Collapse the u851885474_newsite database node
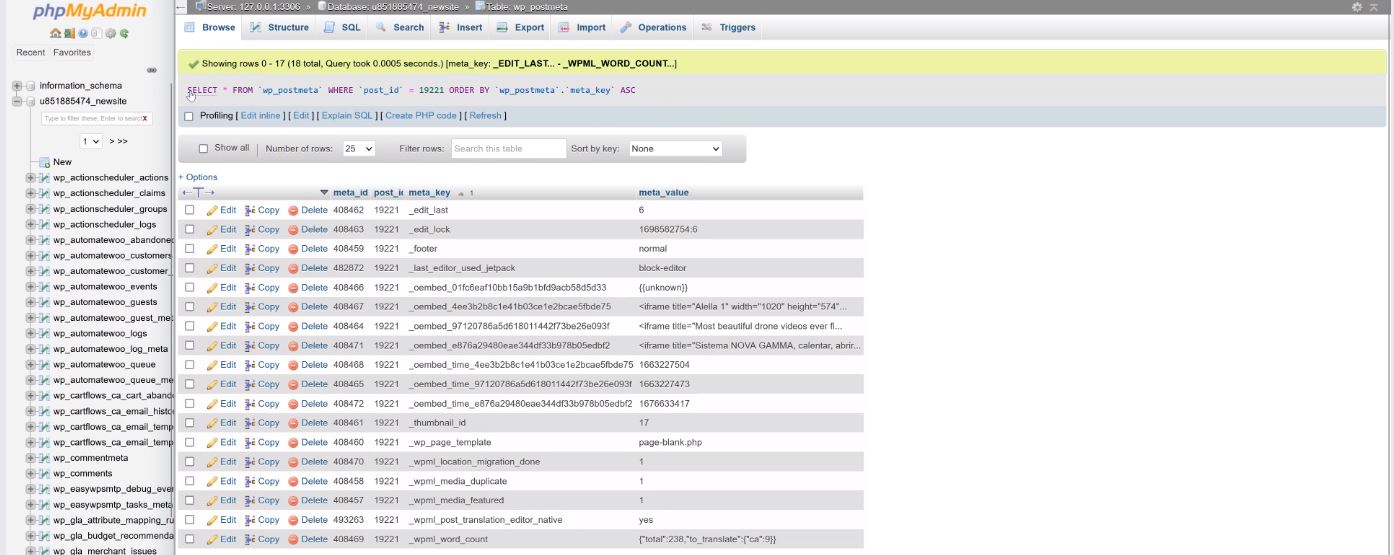The height and width of the screenshot is (555, 1394). [x=17, y=101]
